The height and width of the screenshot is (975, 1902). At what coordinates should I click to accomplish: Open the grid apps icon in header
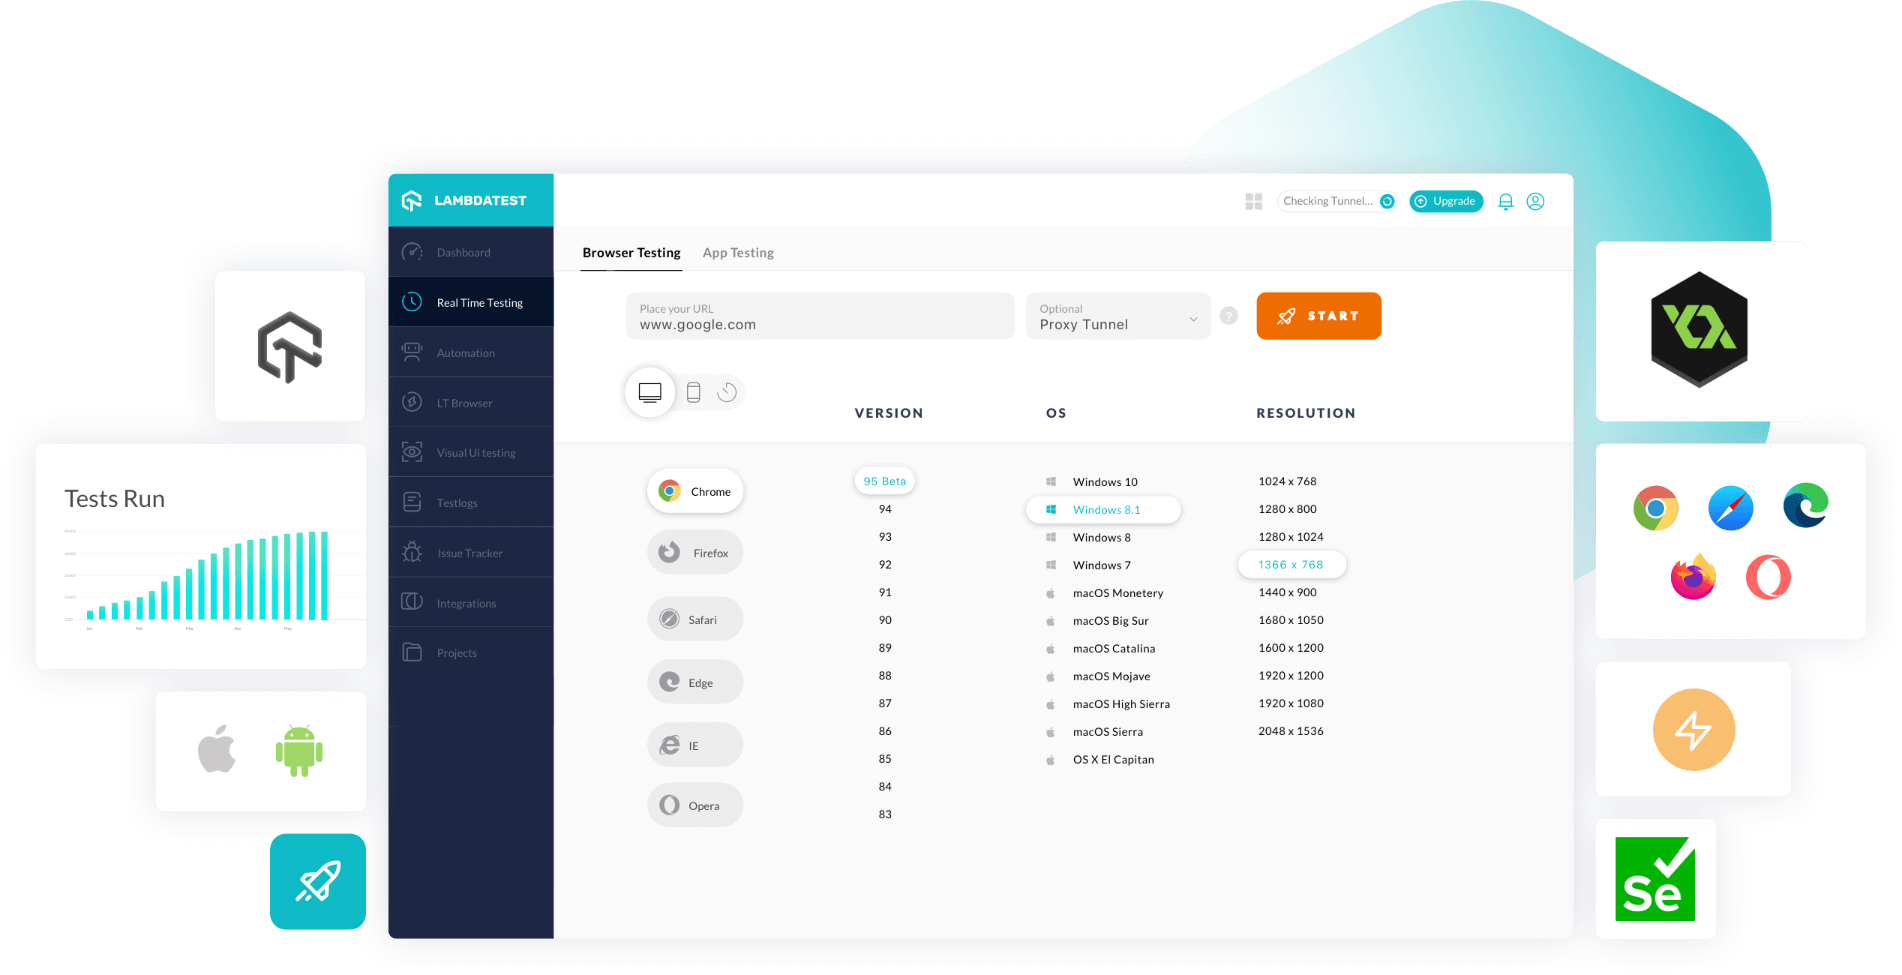(1254, 201)
